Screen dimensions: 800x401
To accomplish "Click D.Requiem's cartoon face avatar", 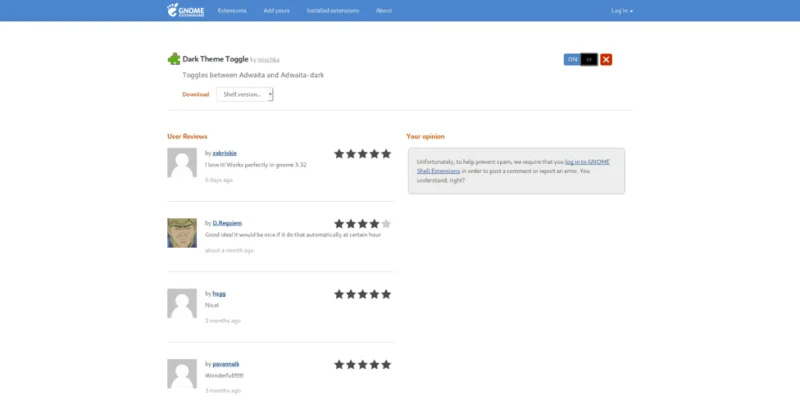I will click(x=182, y=233).
